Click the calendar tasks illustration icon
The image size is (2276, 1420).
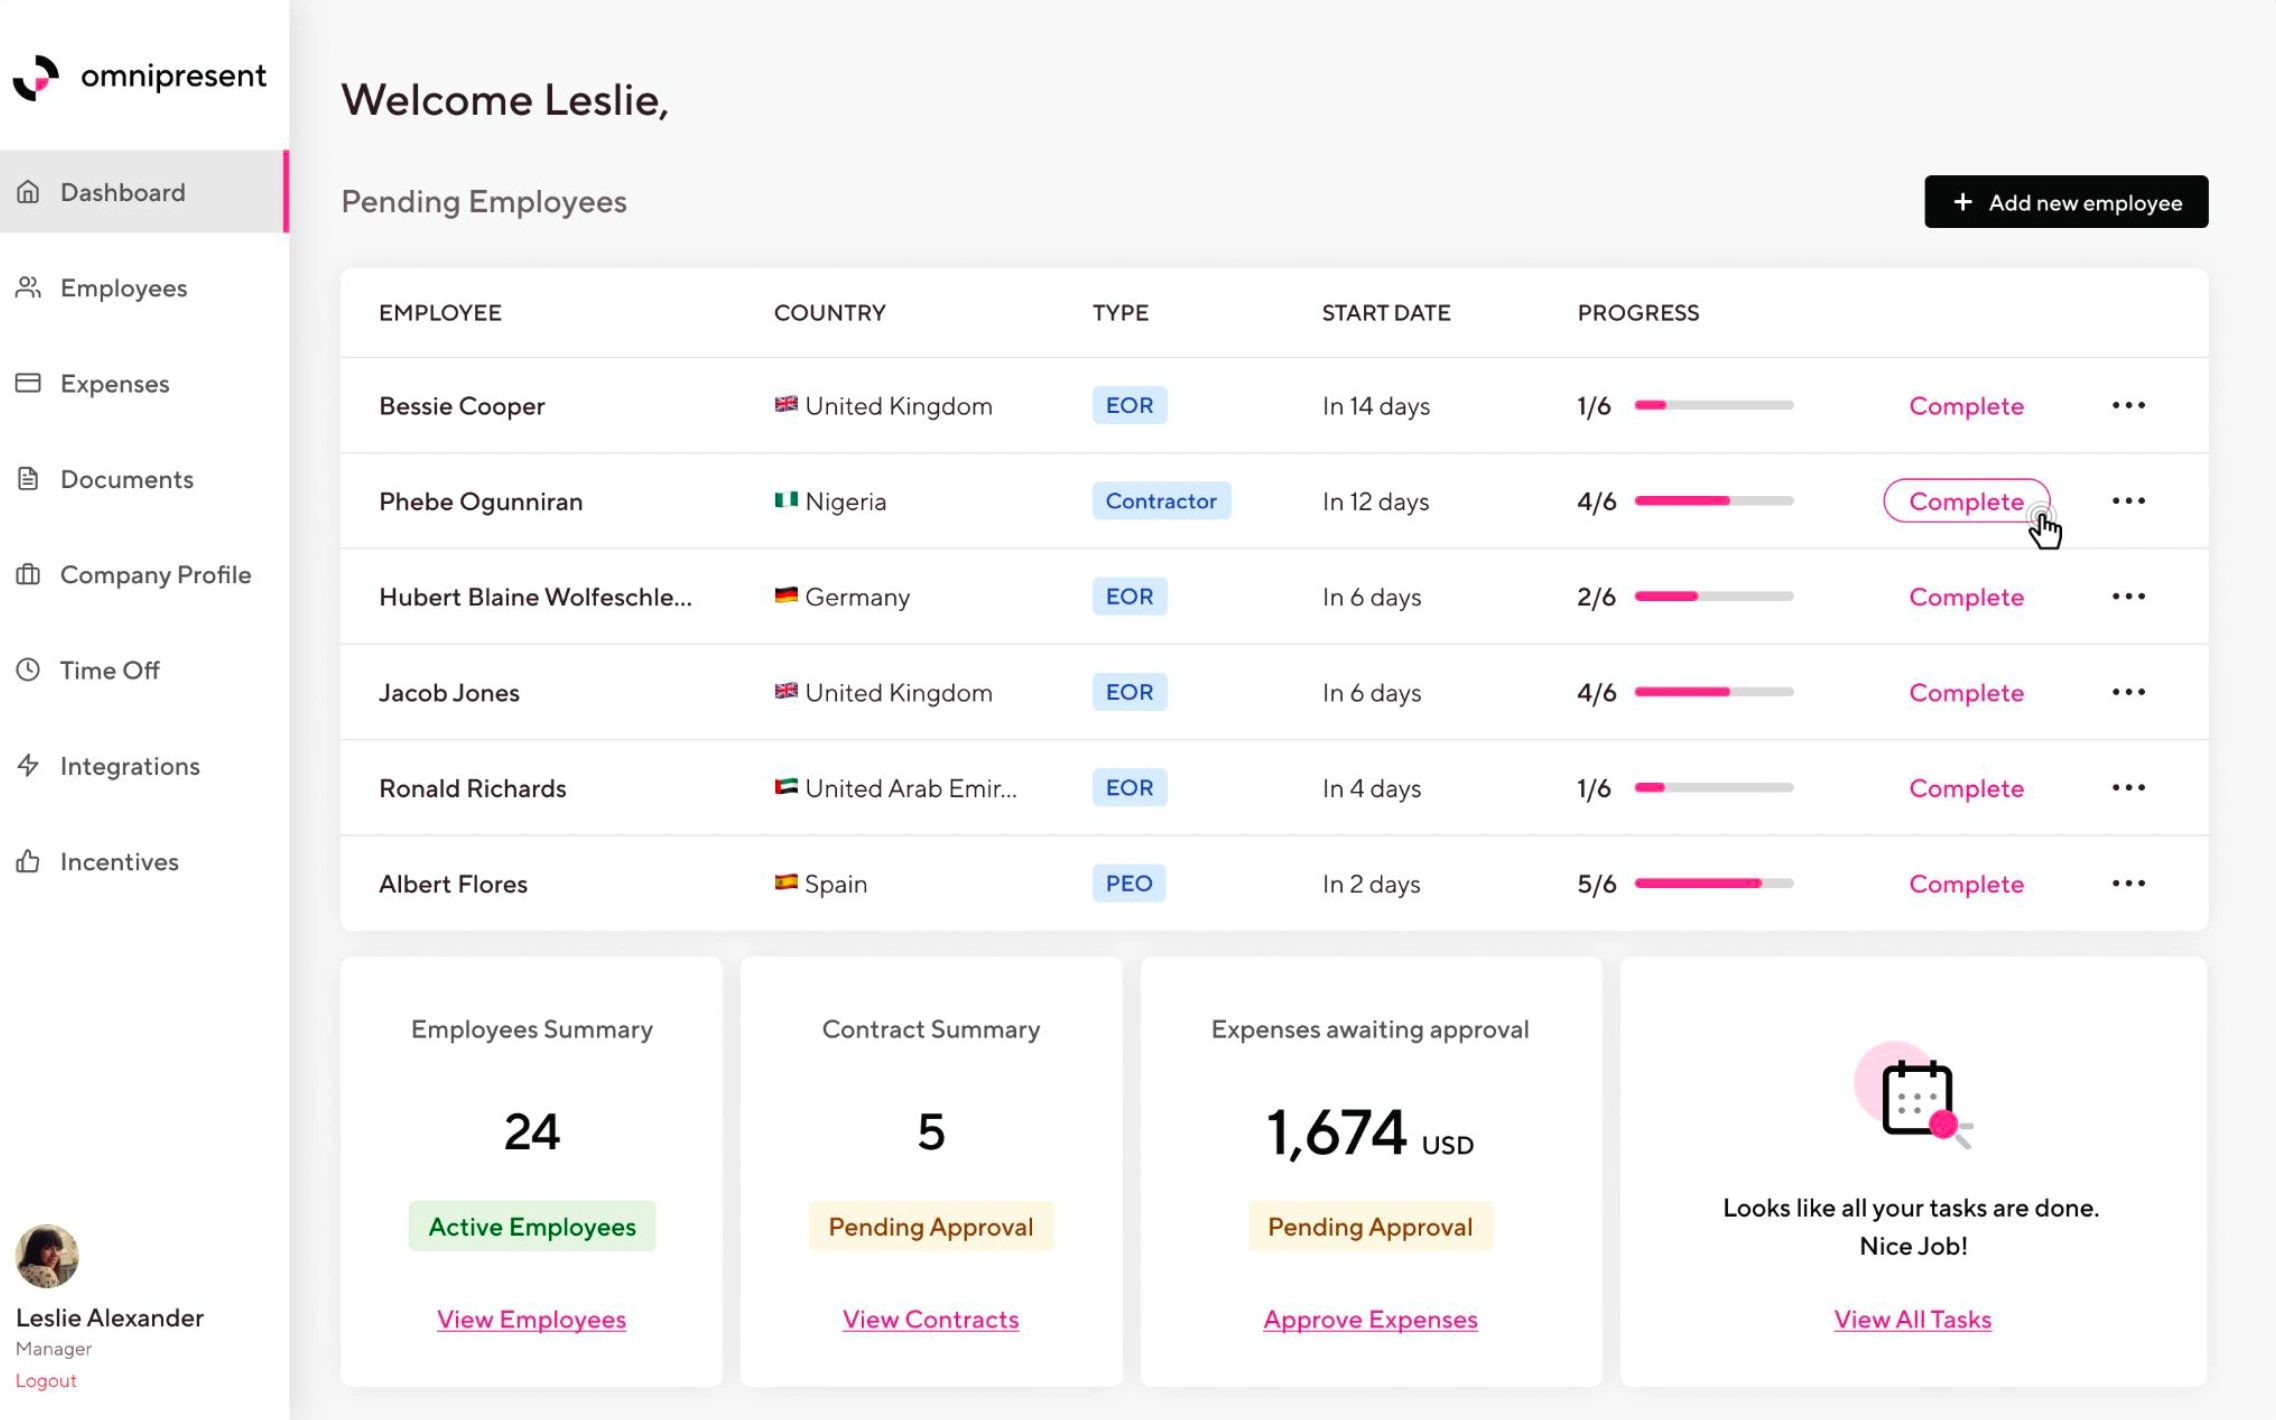pyautogui.click(x=1915, y=1096)
